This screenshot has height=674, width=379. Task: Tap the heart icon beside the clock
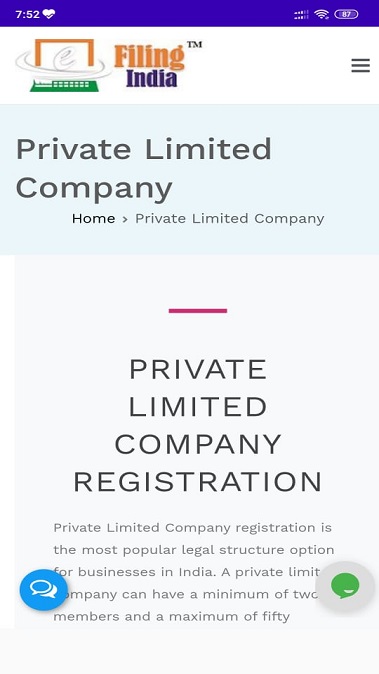(x=49, y=14)
